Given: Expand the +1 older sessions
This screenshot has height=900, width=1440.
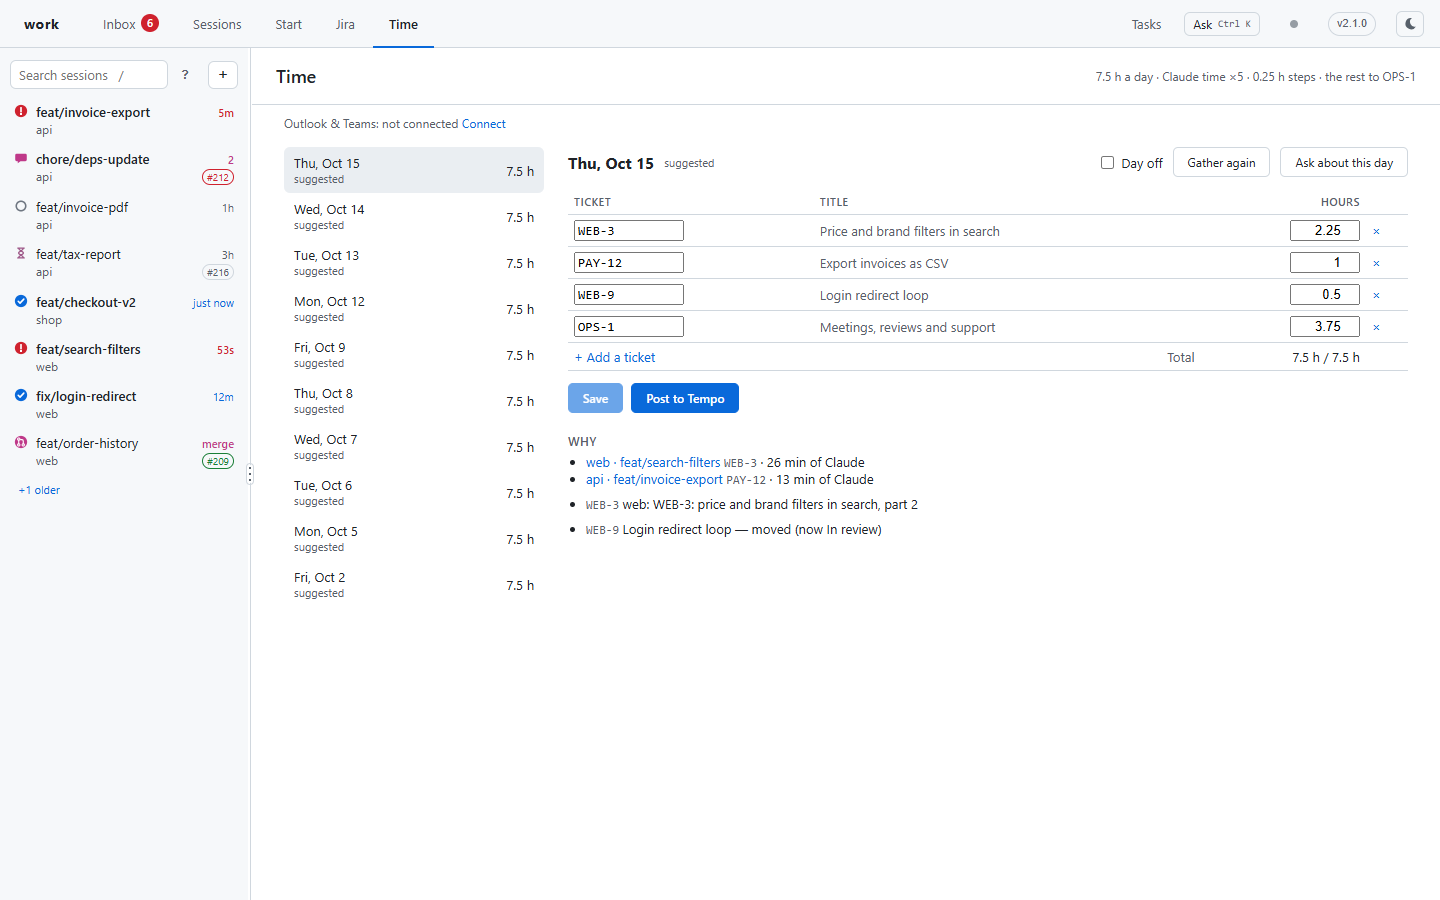Looking at the screenshot, I should tap(39, 490).
